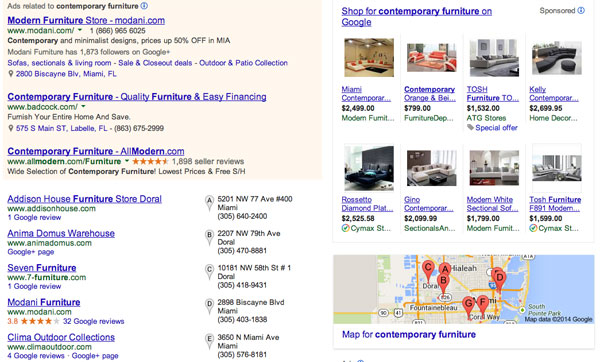
Task: Click the Sponsored info icon
Action: [x=581, y=10]
